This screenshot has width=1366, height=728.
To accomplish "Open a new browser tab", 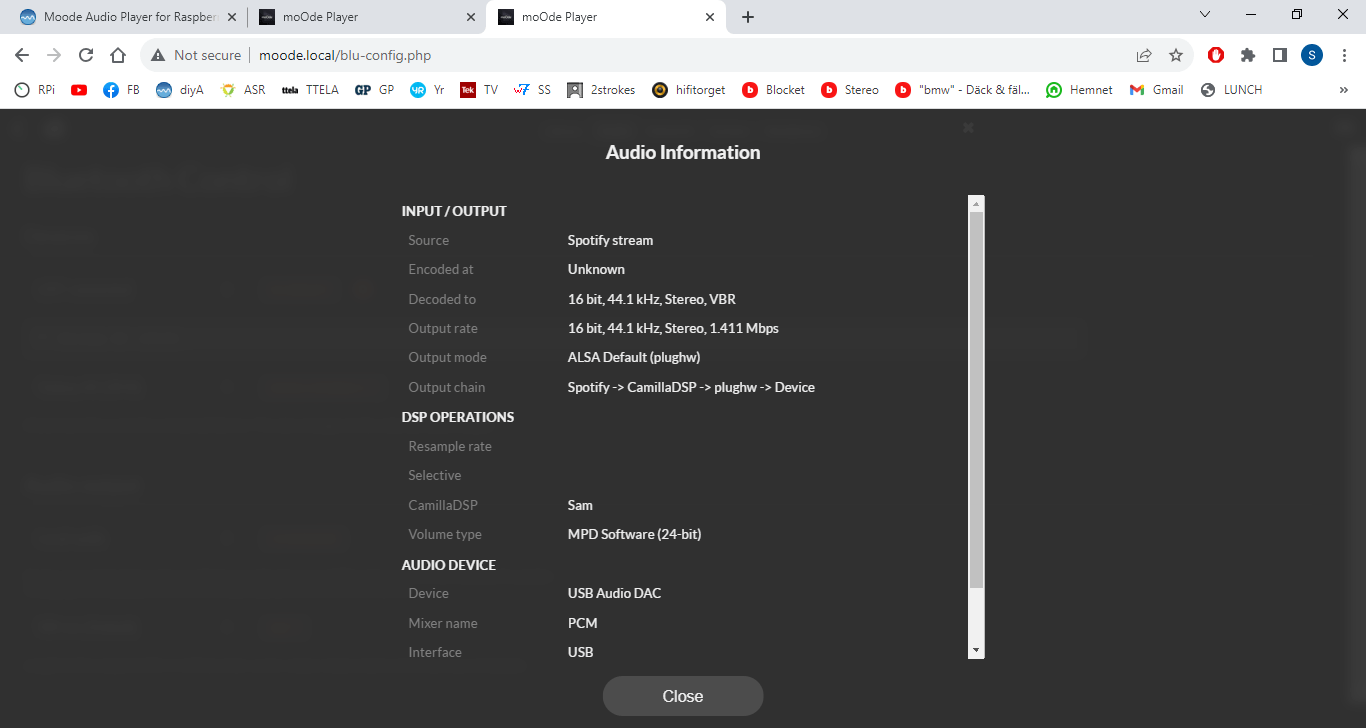I will pos(748,17).
